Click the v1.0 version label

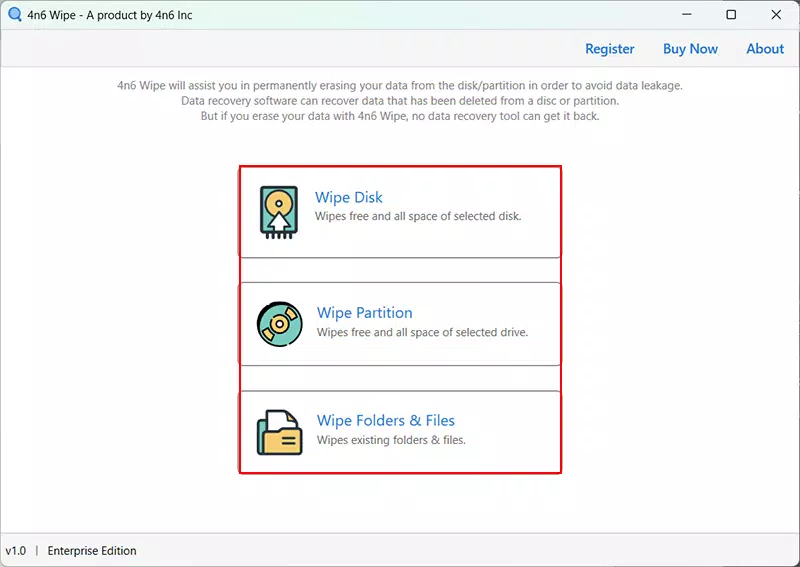(x=16, y=551)
